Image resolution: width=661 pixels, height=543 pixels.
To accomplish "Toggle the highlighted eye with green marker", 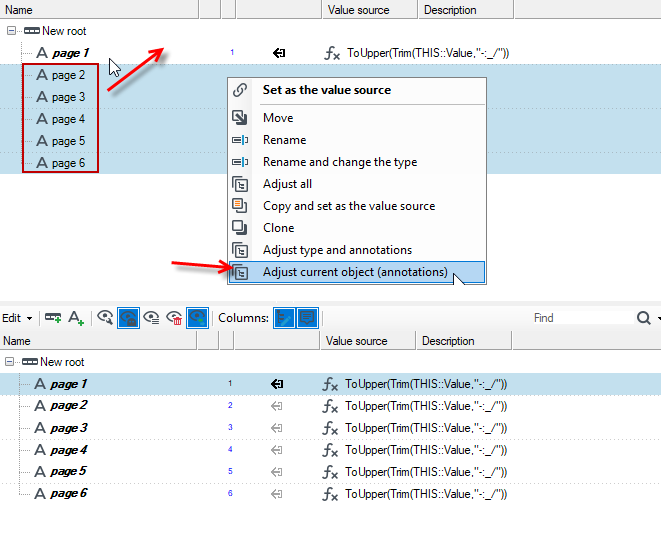I will (x=197, y=318).
